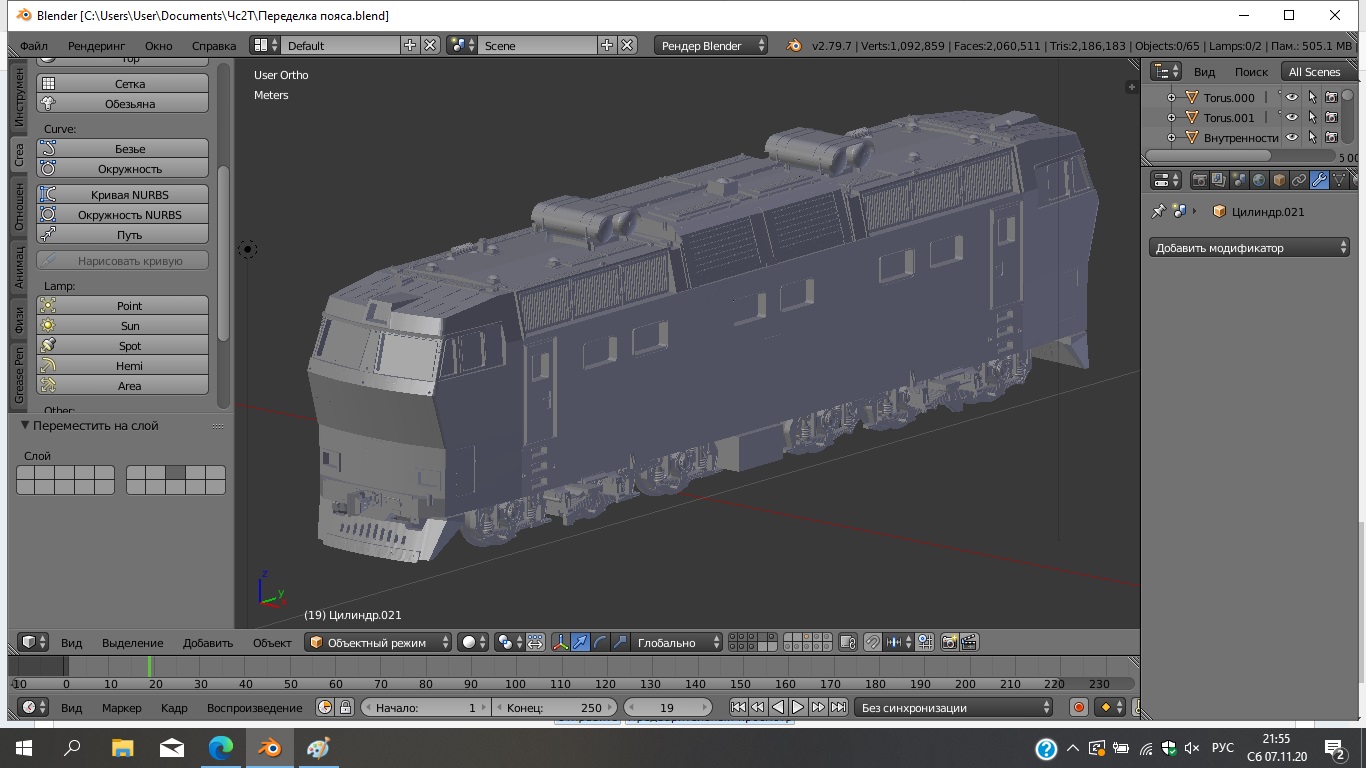Hide Torus.000 using its eye icon
The width and height of the screenshot is (1366, 768).
tap(1292, 97)
